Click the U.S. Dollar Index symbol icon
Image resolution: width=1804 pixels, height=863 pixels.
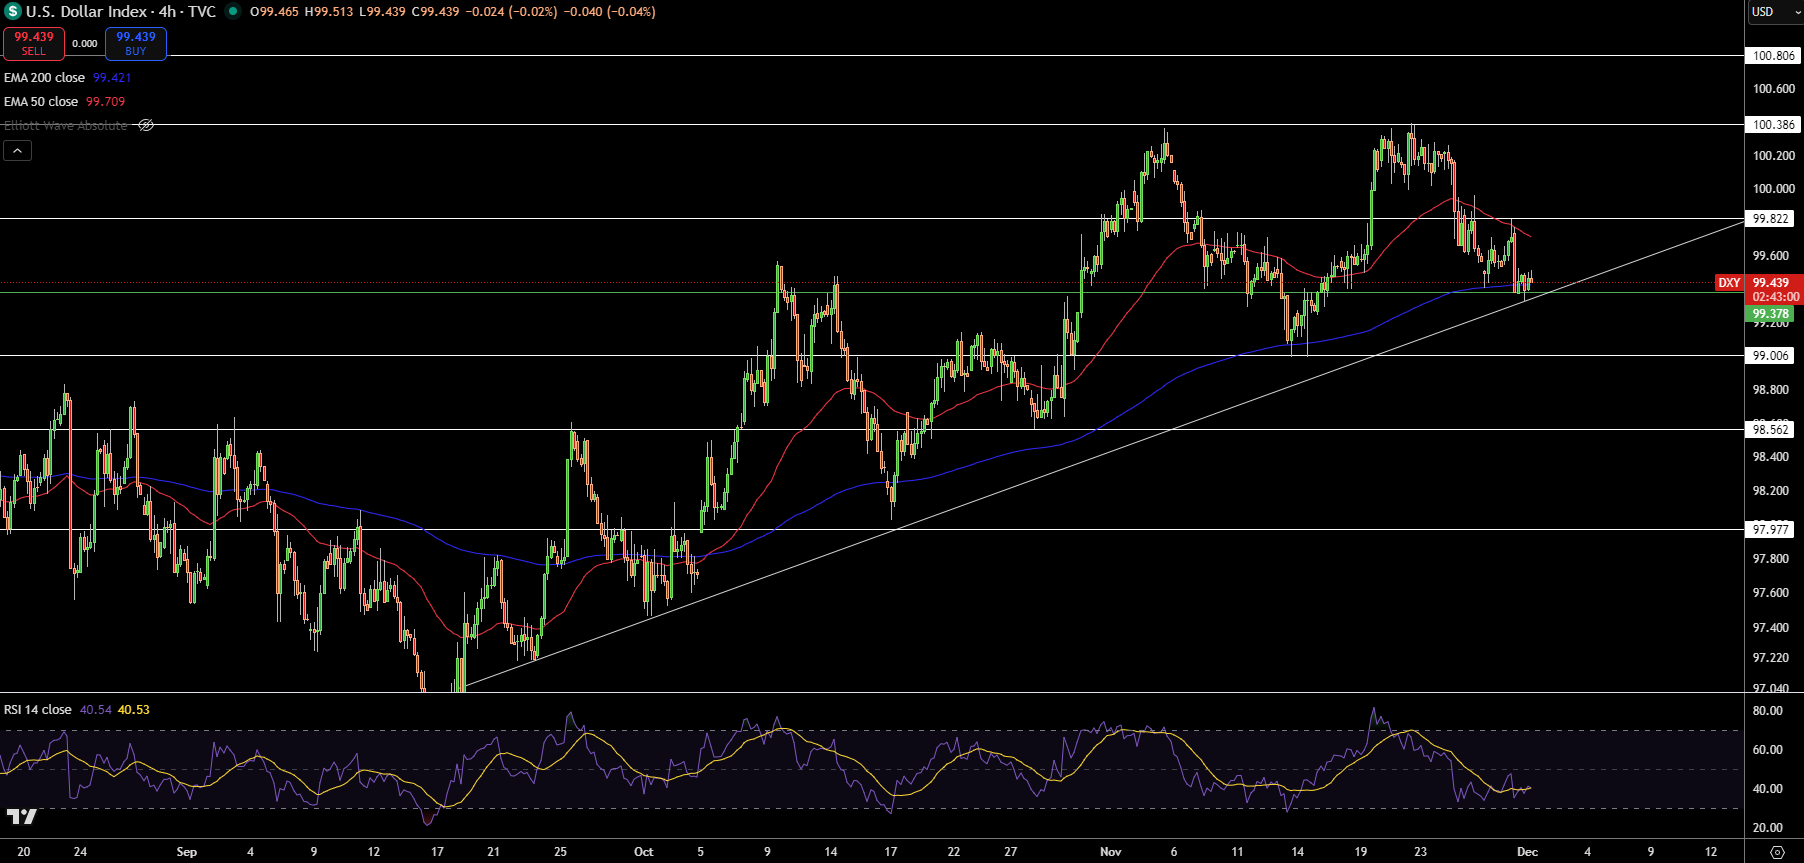[x=13, y=12]
